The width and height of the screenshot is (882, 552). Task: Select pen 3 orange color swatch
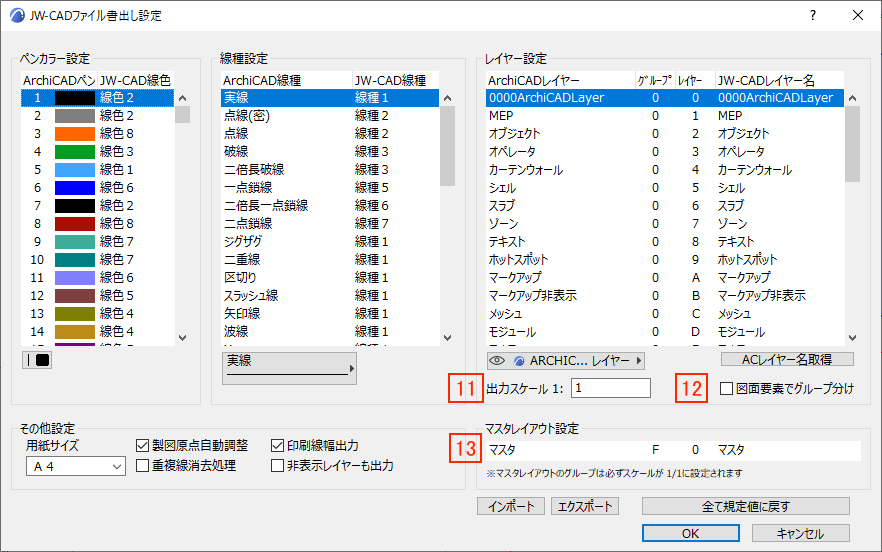[75, 134]
